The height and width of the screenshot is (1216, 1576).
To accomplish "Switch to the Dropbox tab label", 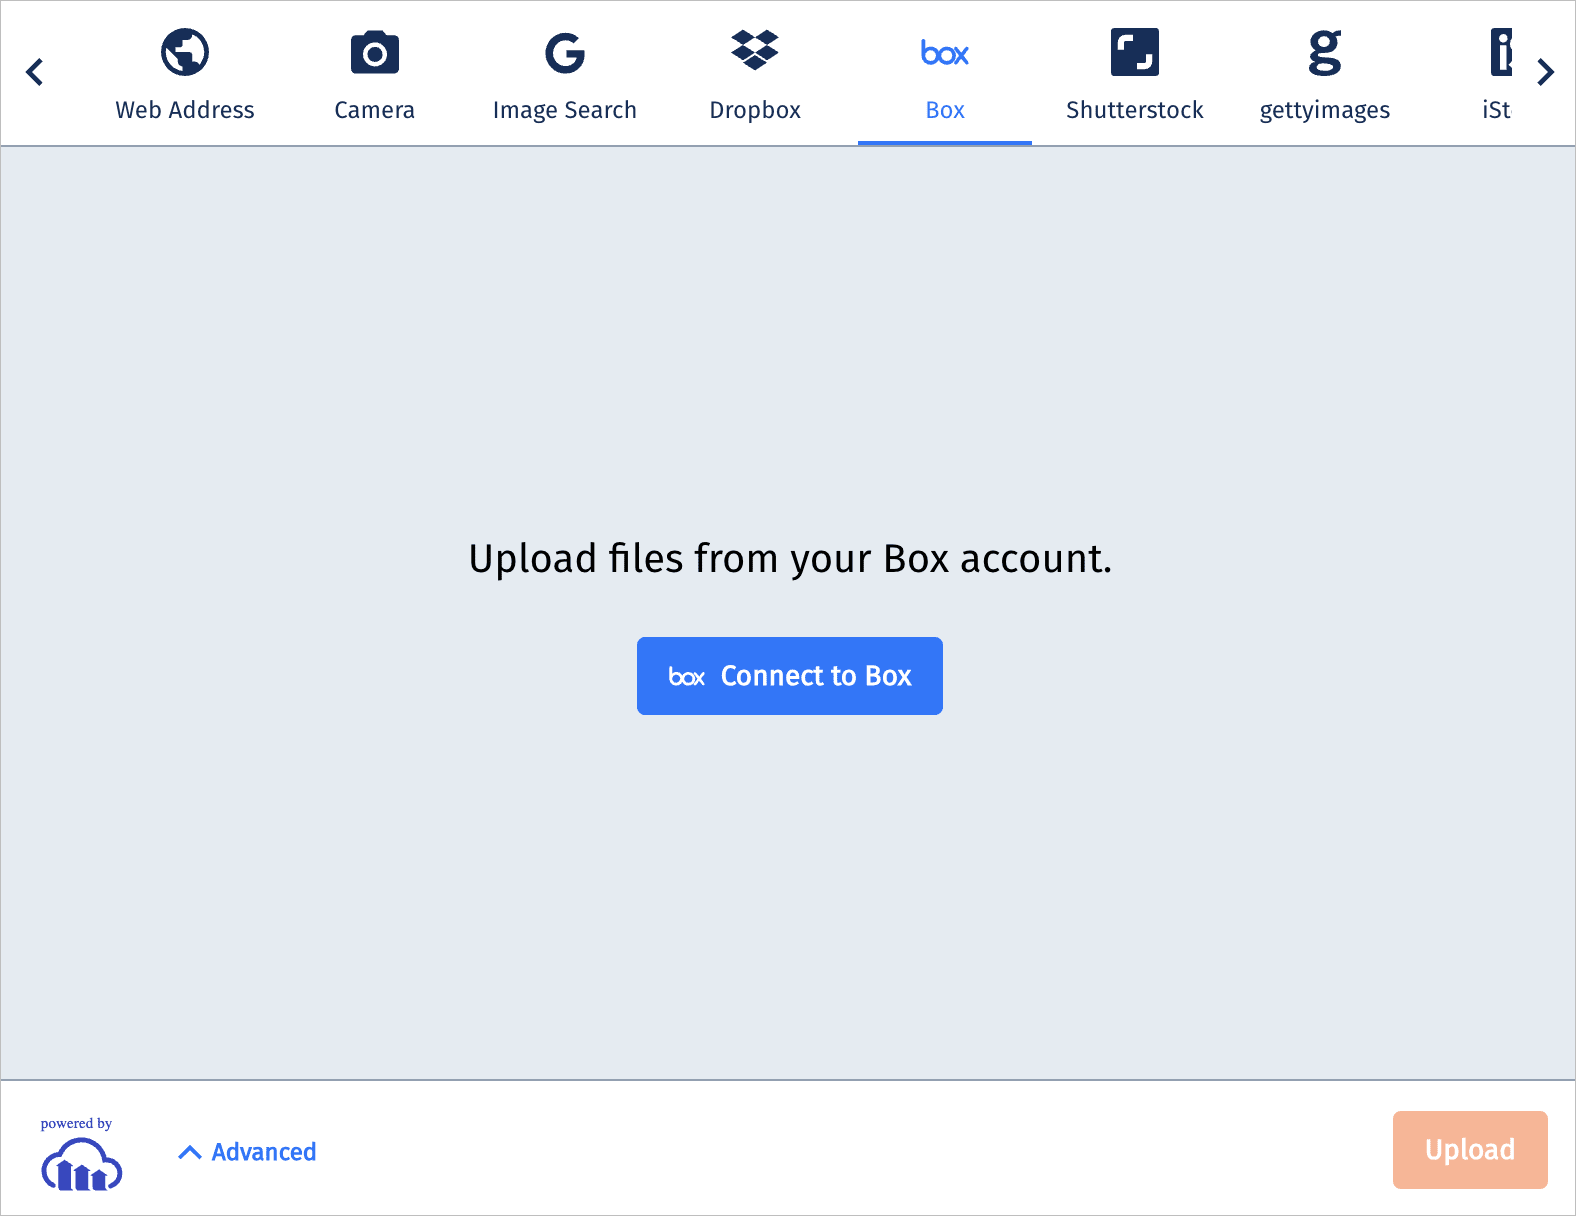I will pyautogui.click(x=755, y=110).
